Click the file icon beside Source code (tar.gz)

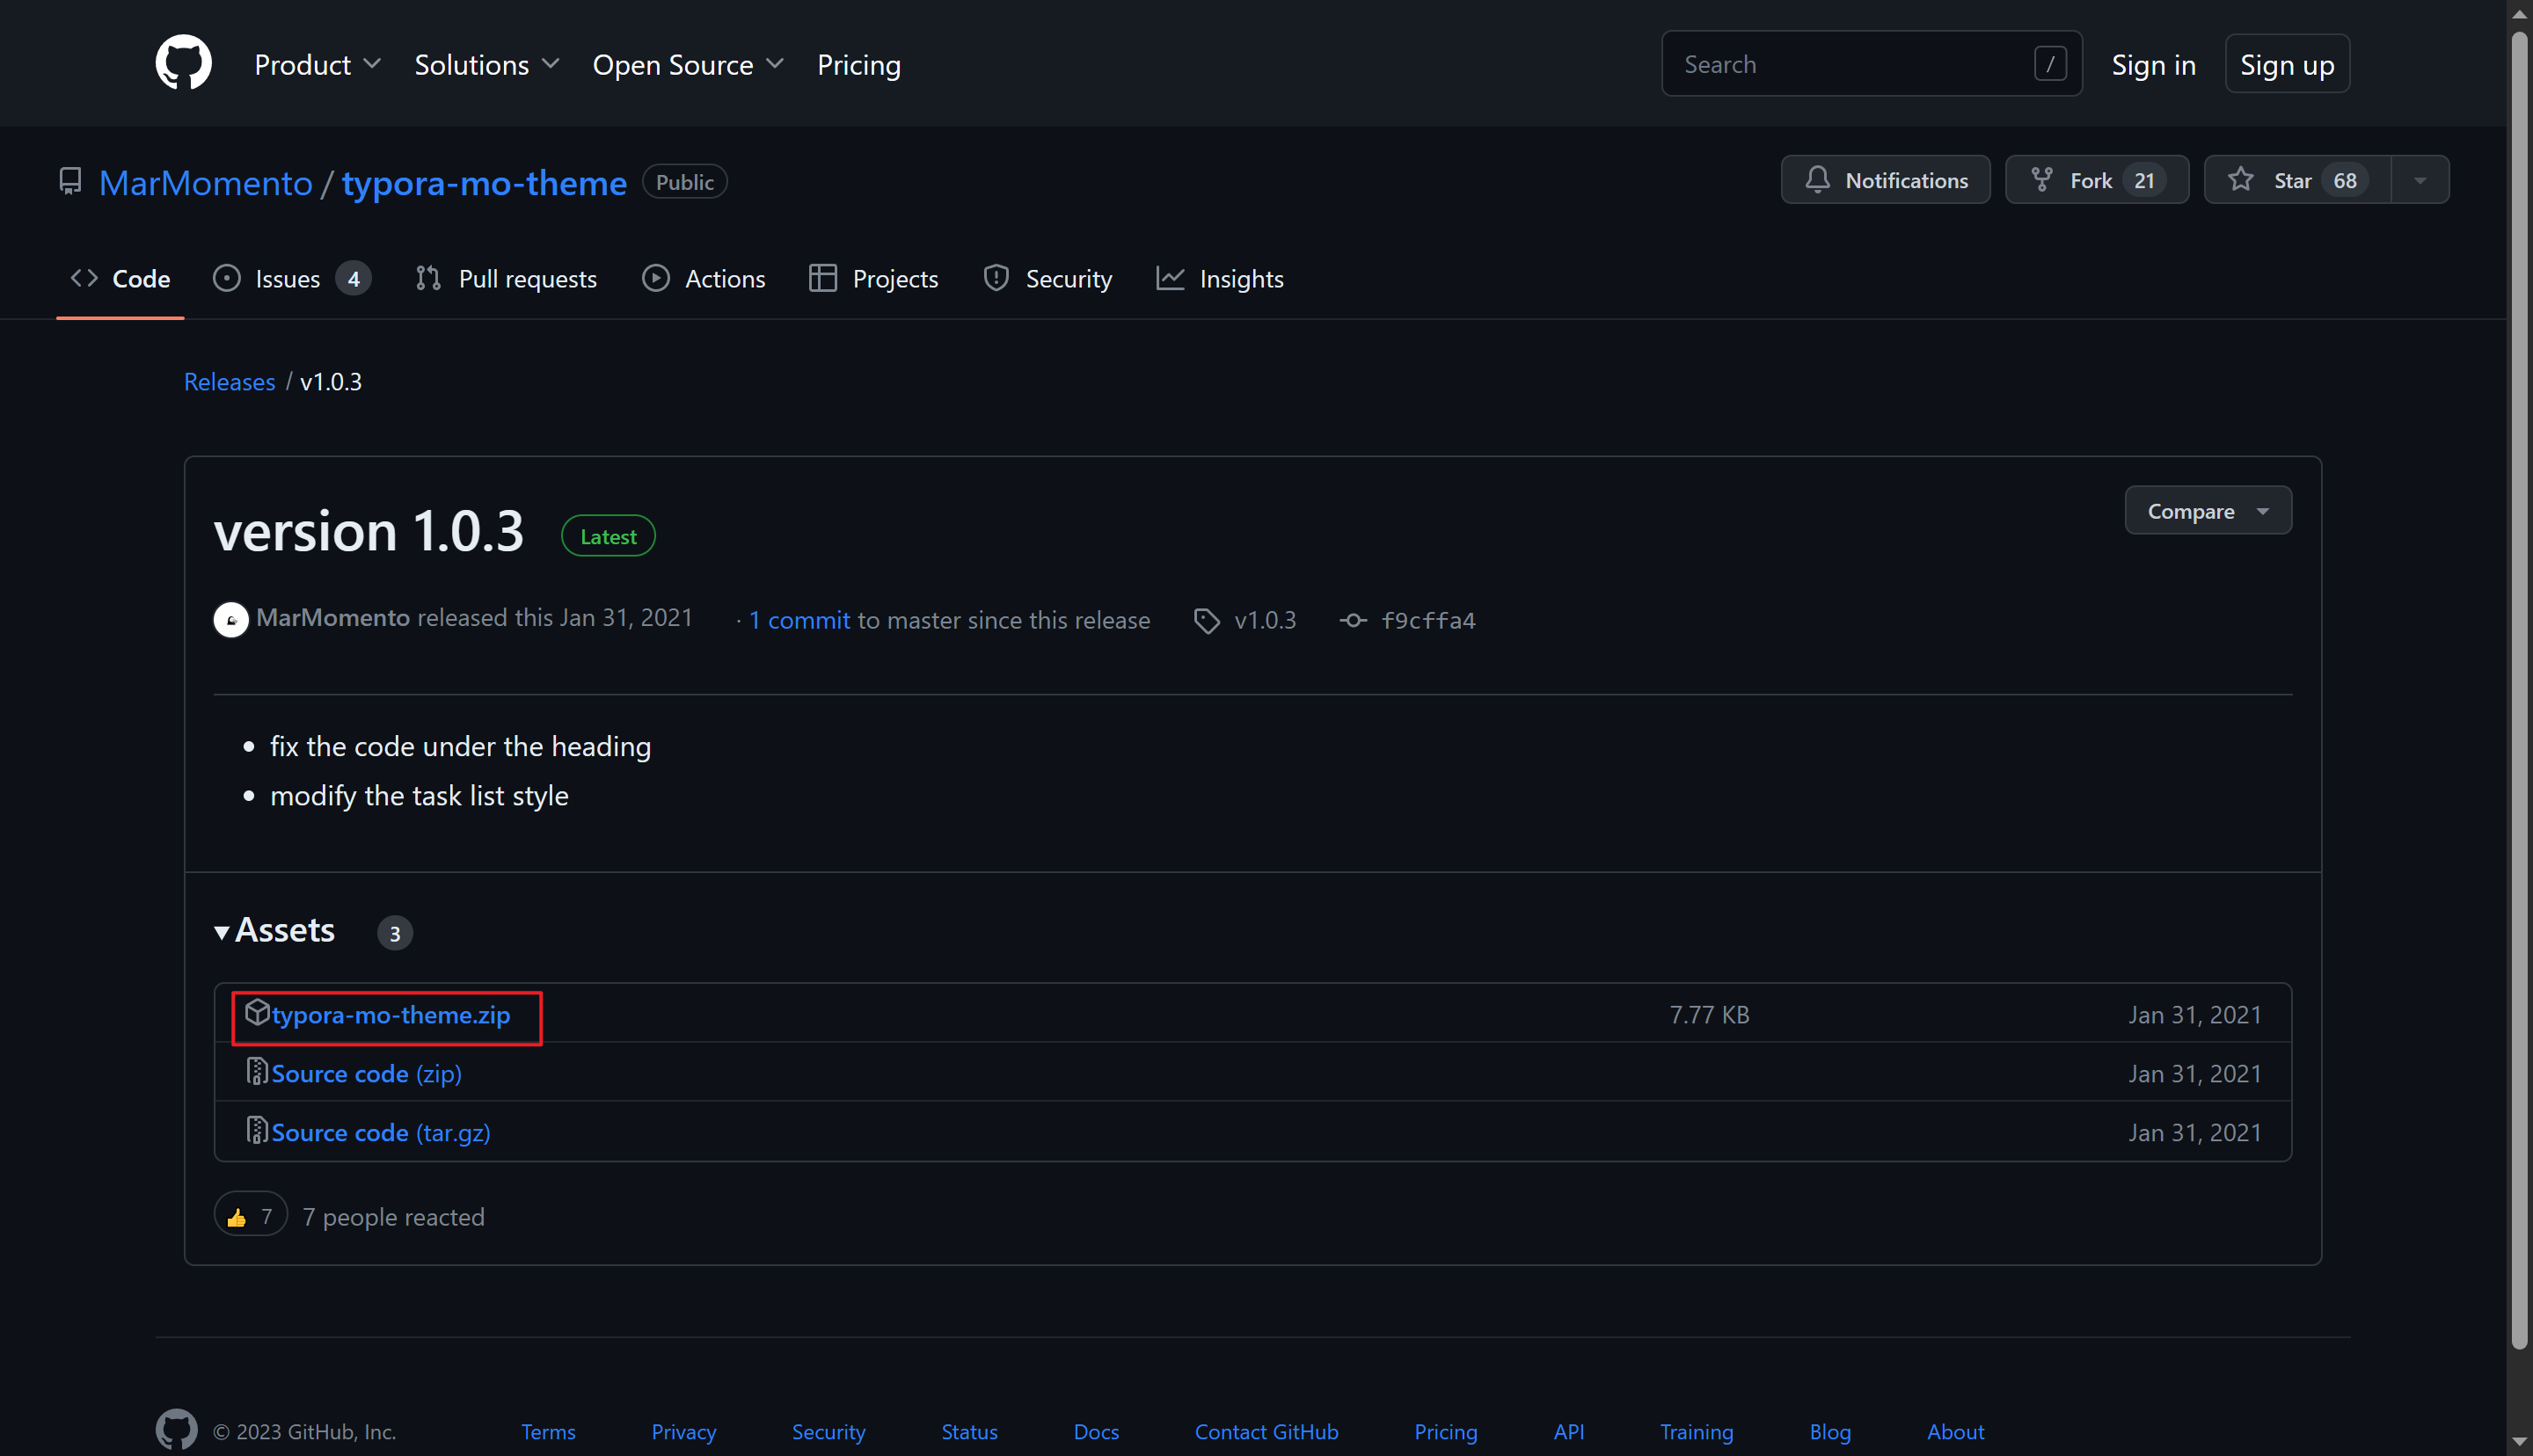(257, 1130)
